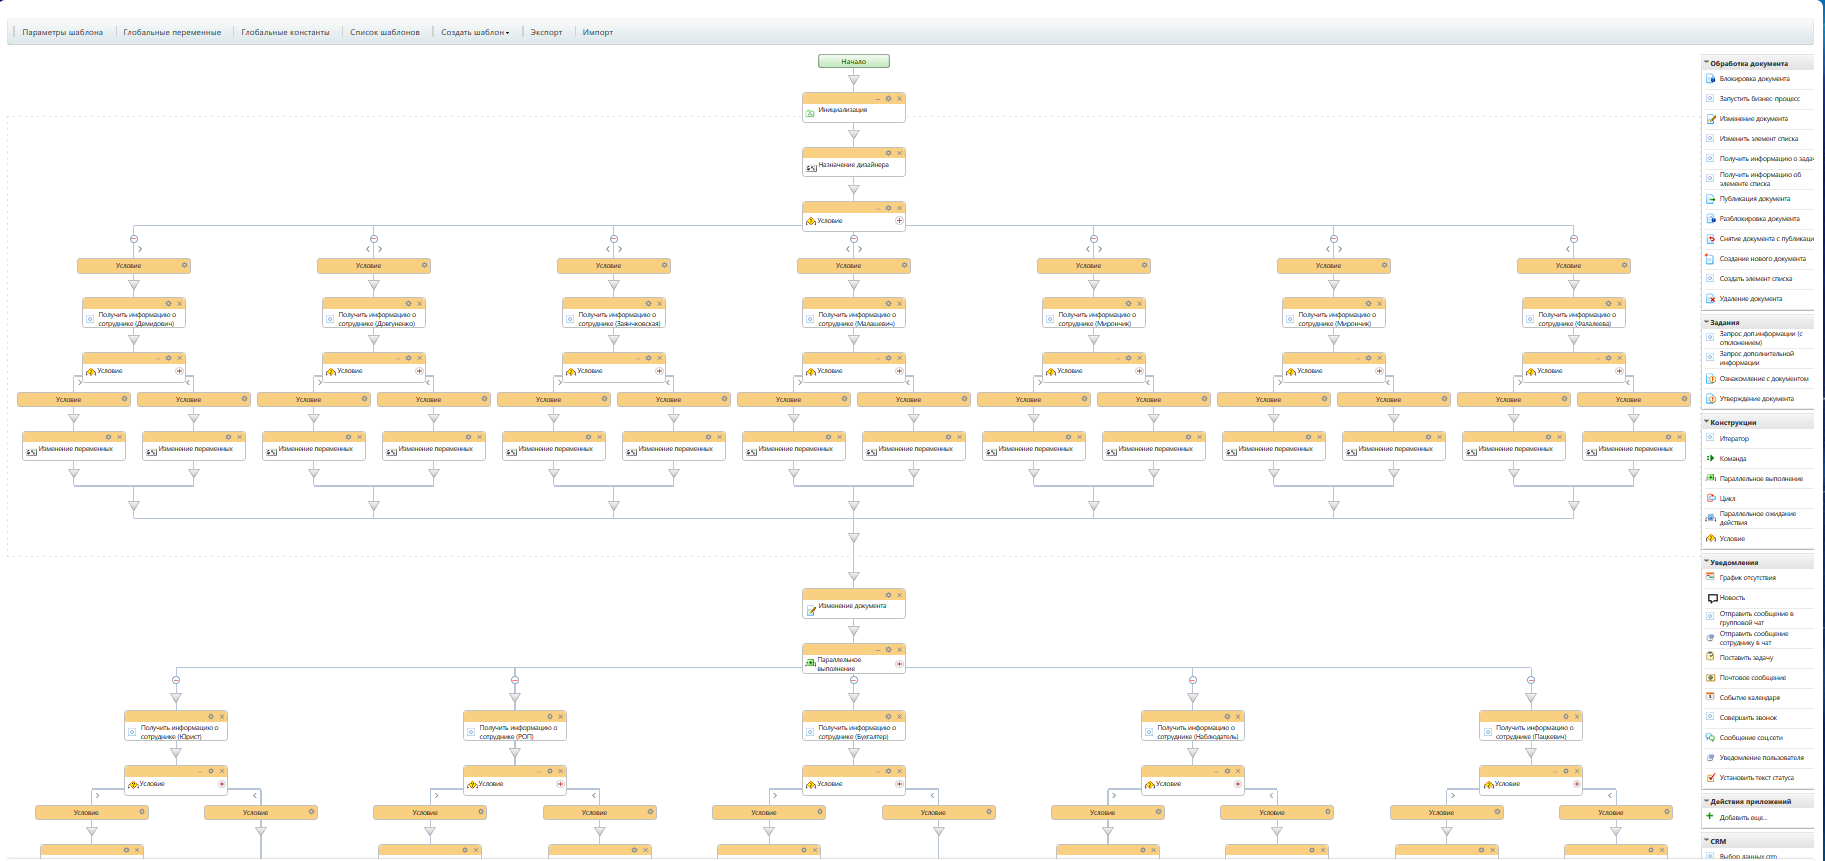Viewport: 1825px width, 861px height.
Task: Open the Создать шаблон dropdown
Action: (x=475, y=32)
